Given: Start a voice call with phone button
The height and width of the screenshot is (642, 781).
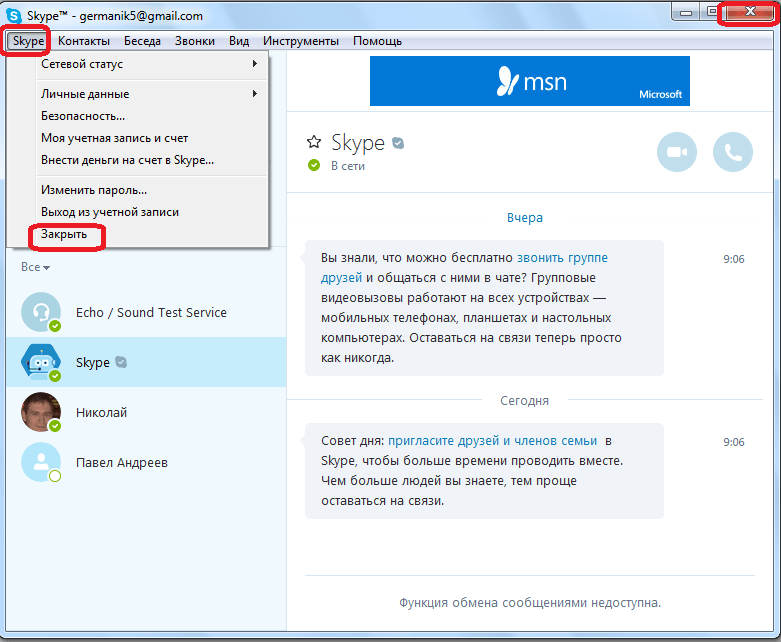Looking at the screenshot, I should tap(733, 152).
